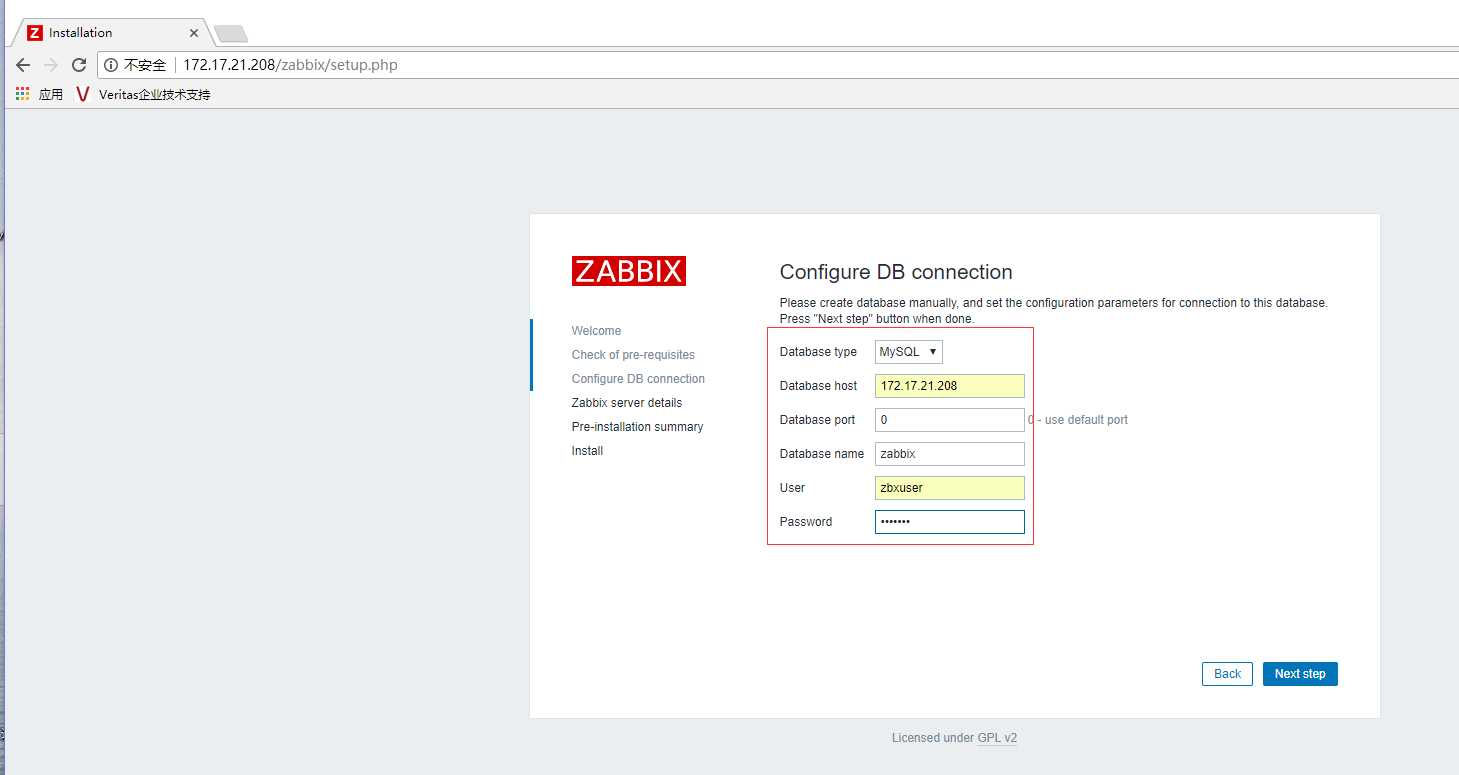Open the GPL v2 license link
This screenshot has width=1459, height=775.
[997, 738]
